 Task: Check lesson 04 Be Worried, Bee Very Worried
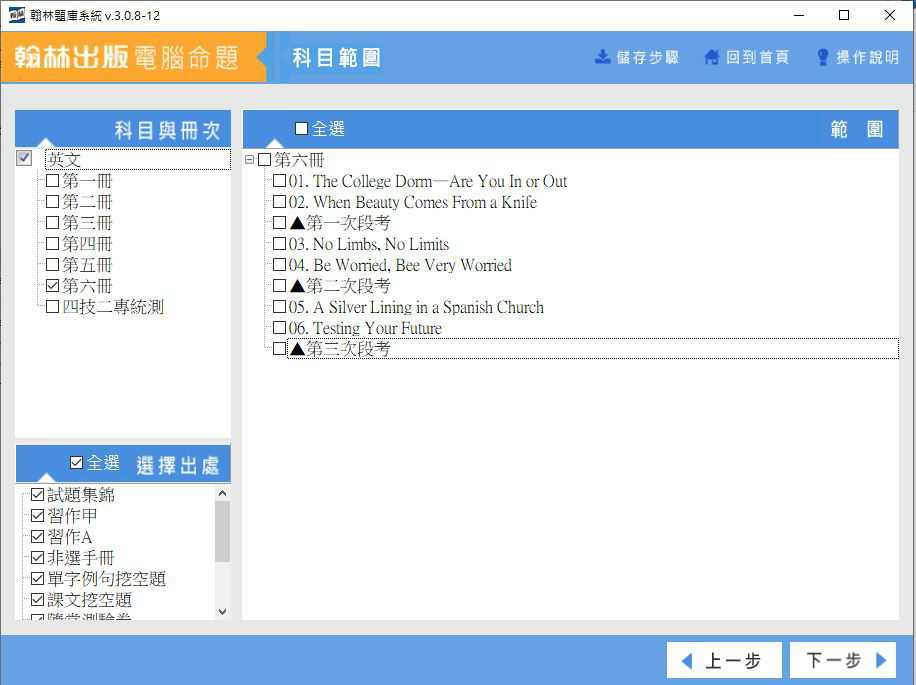[x=279, y=265]
